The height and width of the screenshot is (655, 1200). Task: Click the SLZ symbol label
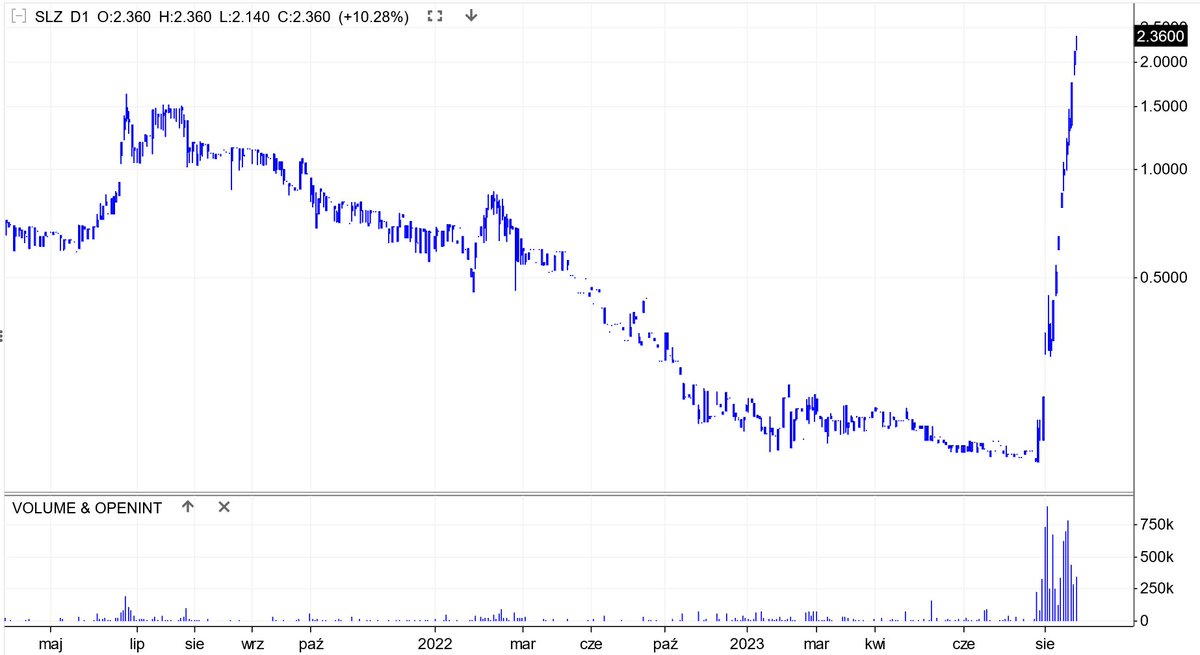[x=48, y=16]
